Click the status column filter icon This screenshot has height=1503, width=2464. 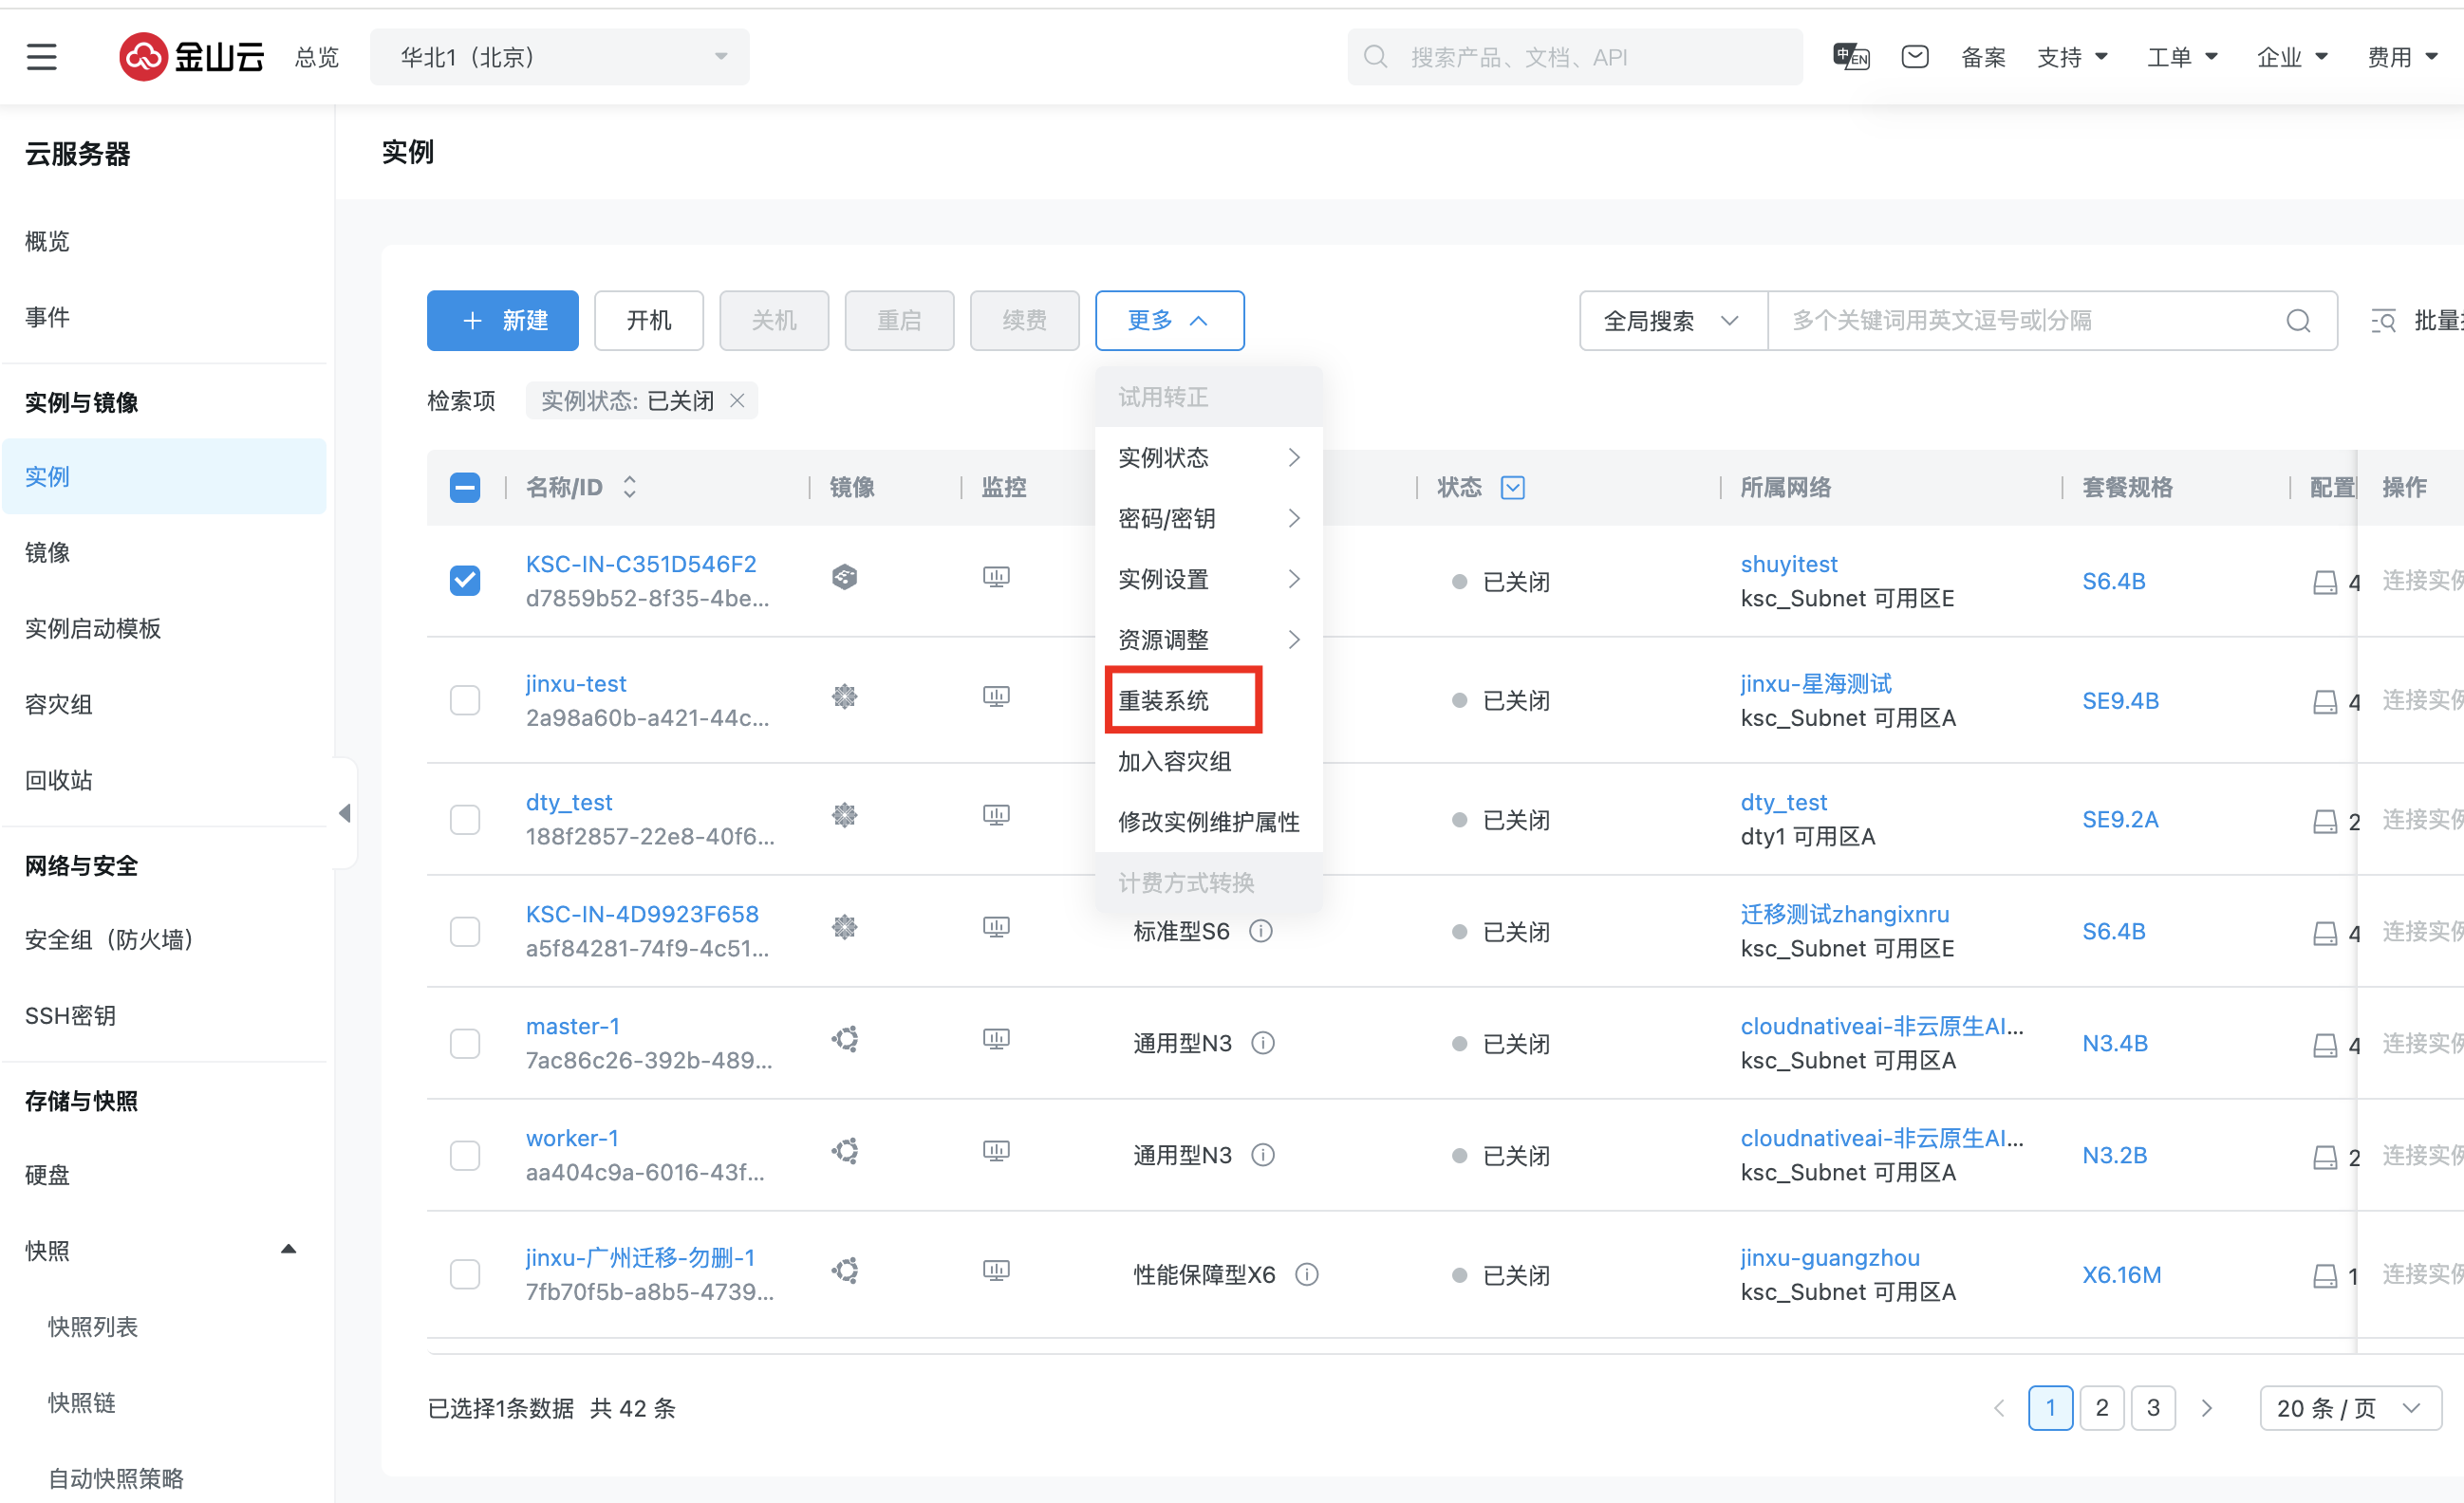[x=1512, y=487]
